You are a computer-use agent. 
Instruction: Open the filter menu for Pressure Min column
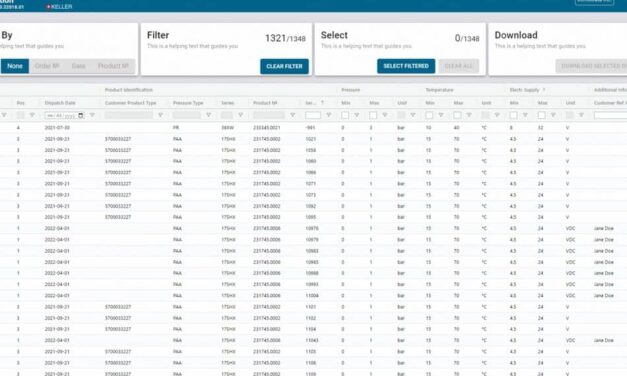[x=357, y=115]
